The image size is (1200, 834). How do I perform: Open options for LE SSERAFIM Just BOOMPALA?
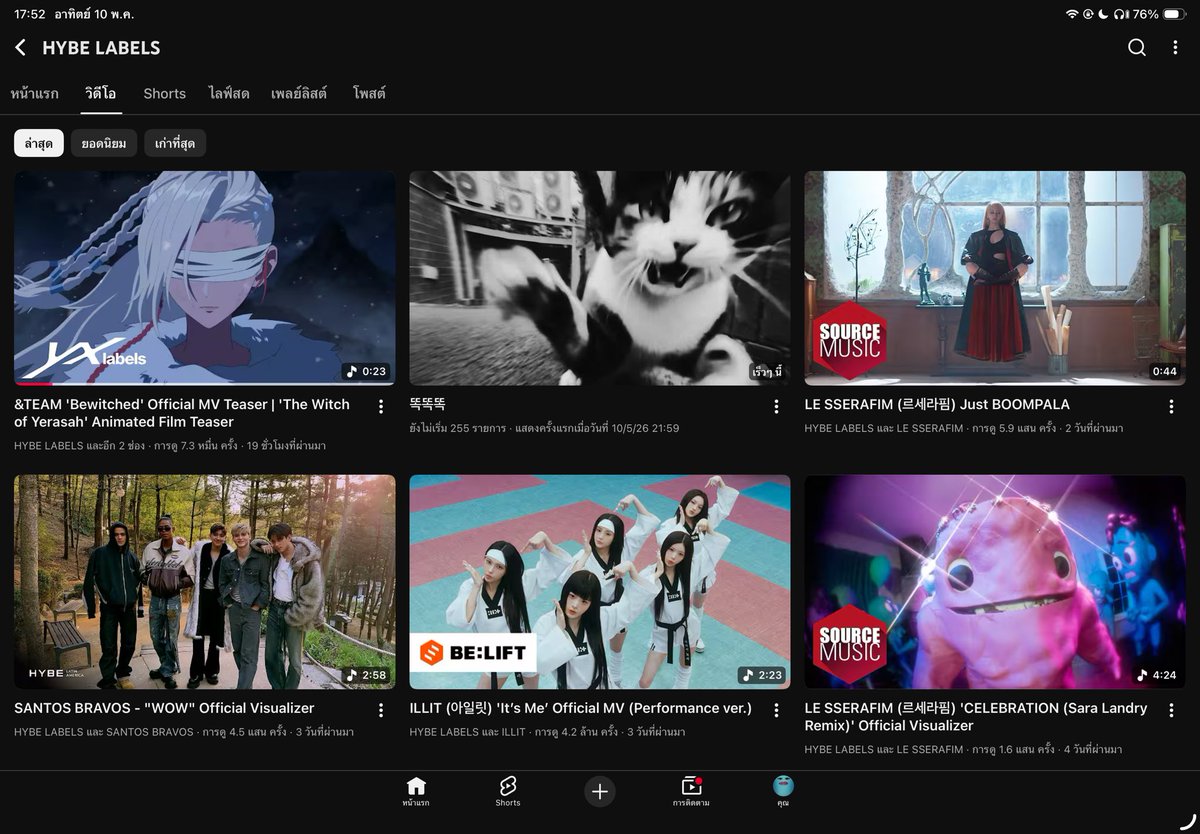[1171, 406]
